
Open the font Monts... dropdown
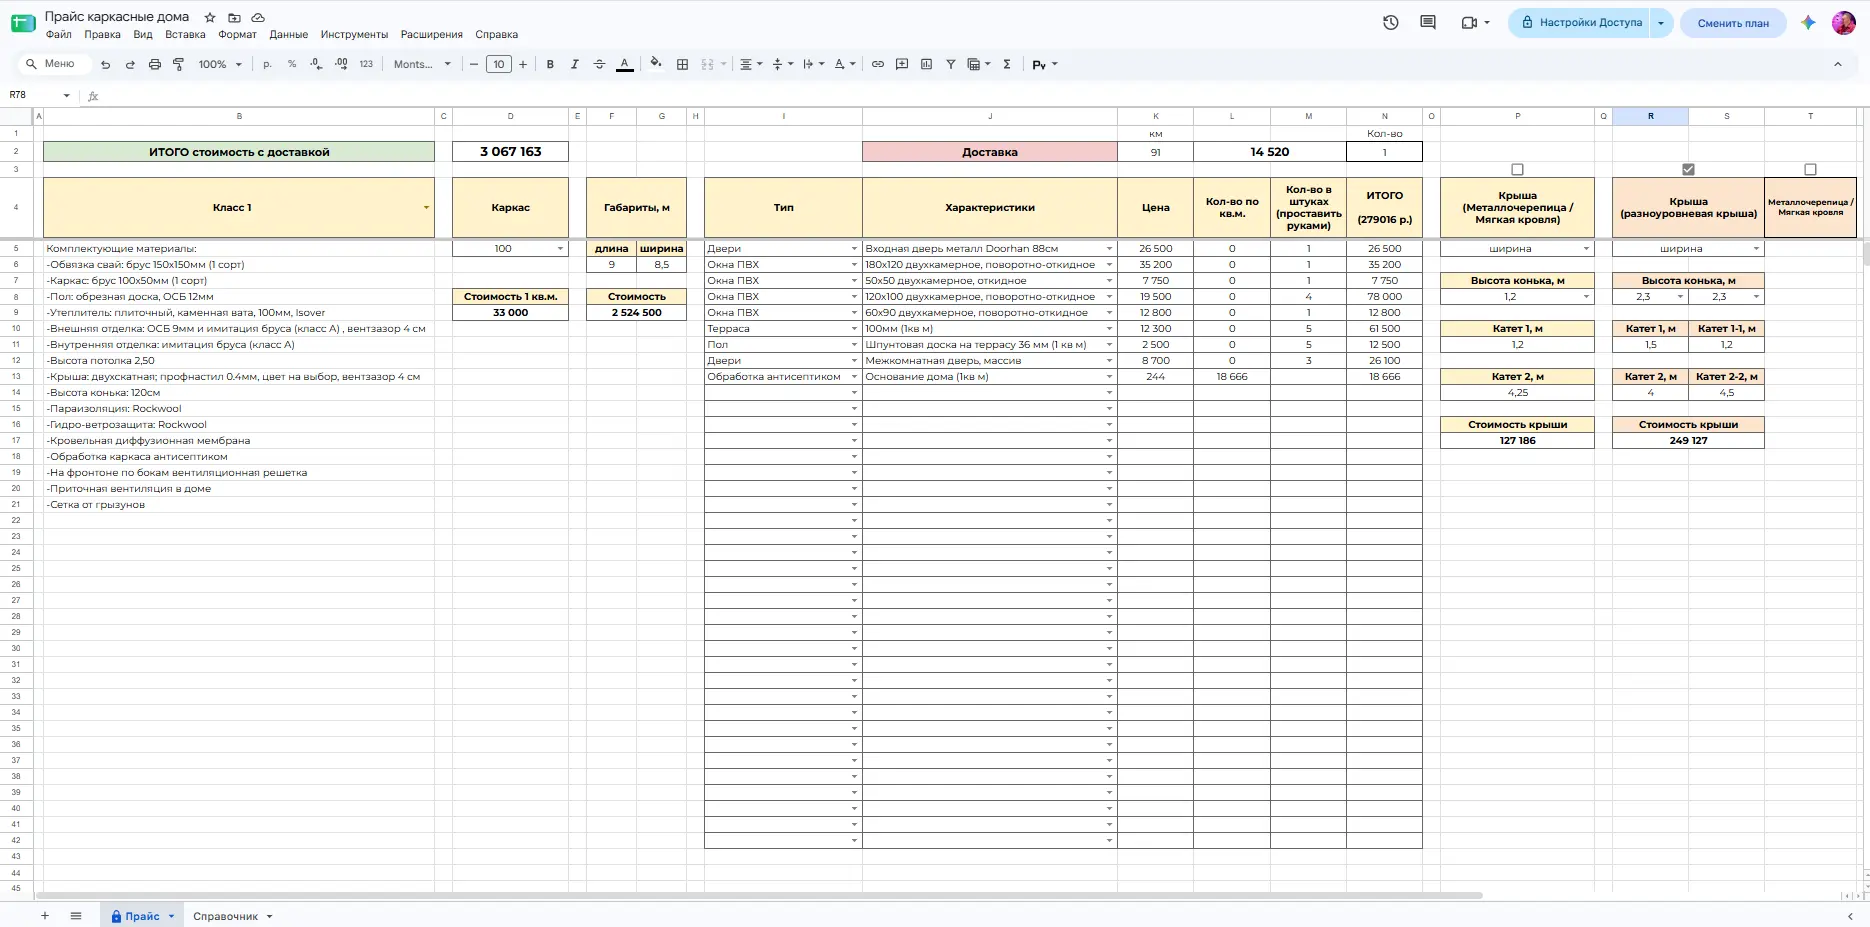[422, 64]
